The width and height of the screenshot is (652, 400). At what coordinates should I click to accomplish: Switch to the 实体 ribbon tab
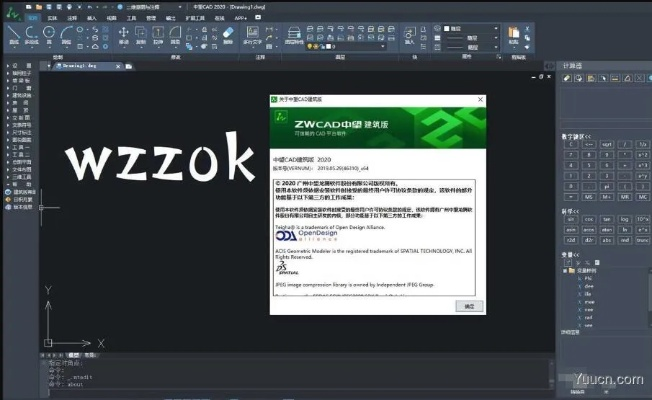click(x=52, y=18)
